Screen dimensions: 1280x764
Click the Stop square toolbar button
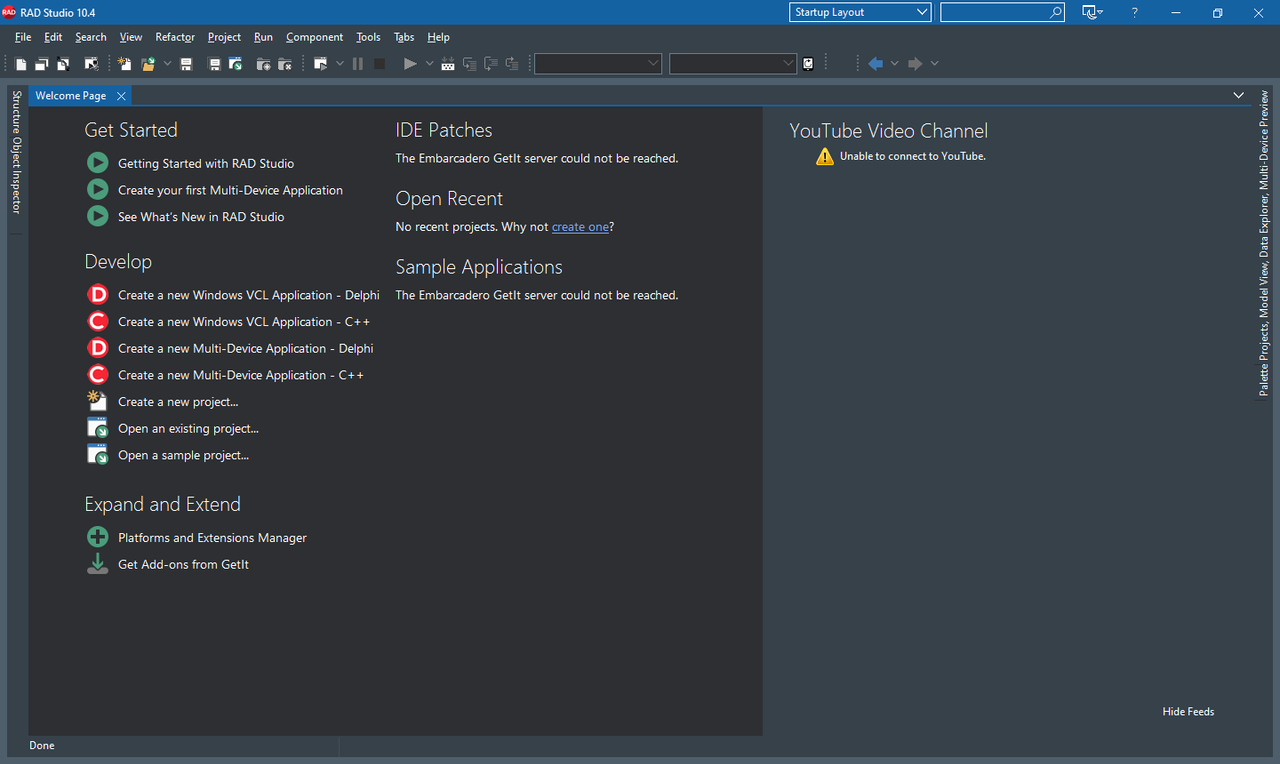(x=379, y=64)
